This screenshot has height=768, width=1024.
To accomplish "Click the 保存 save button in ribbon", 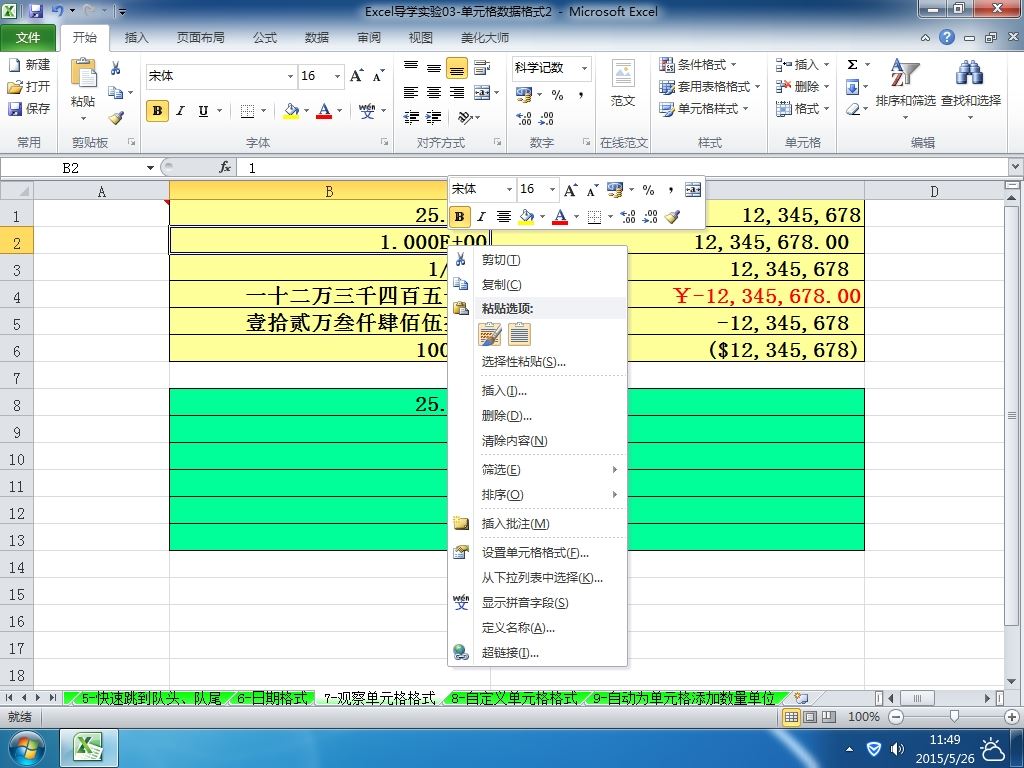I will [29, 108].
